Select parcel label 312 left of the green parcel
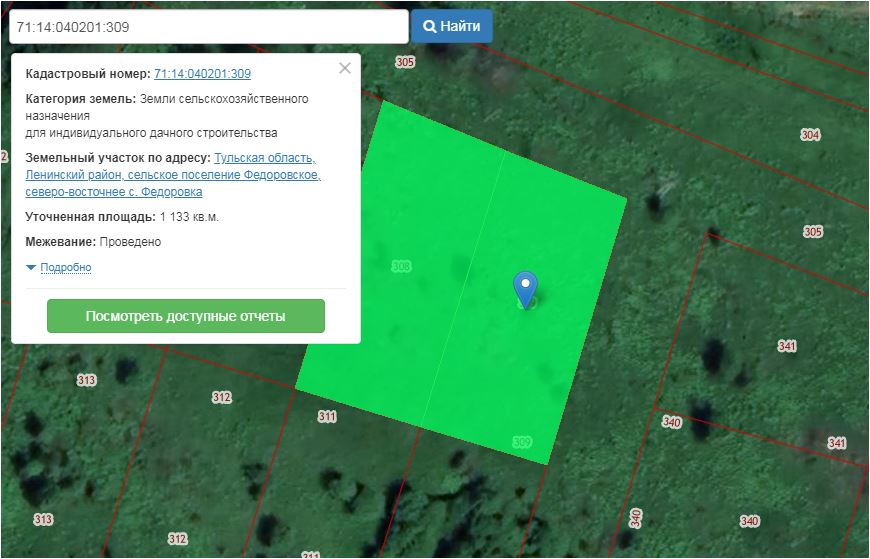 tap(221, 397)
